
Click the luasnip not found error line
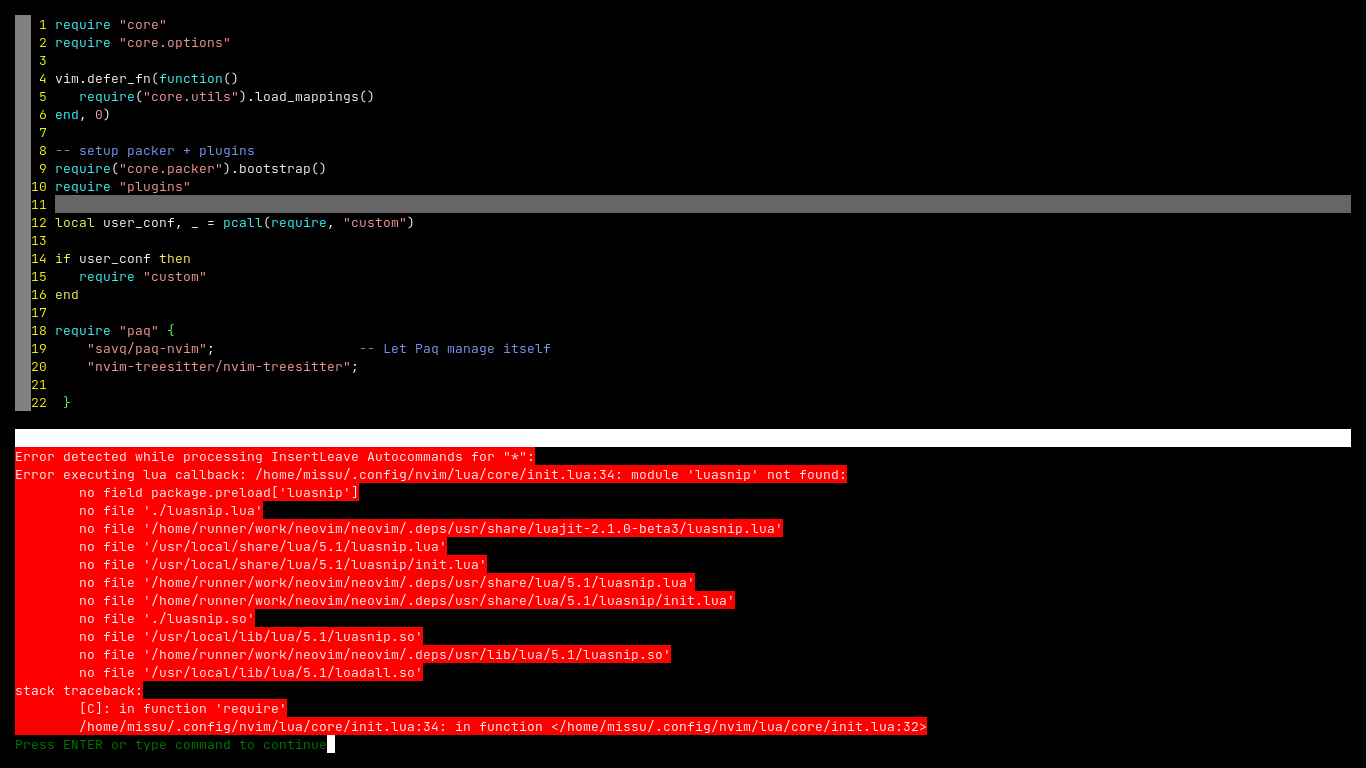tap(430, 474)
